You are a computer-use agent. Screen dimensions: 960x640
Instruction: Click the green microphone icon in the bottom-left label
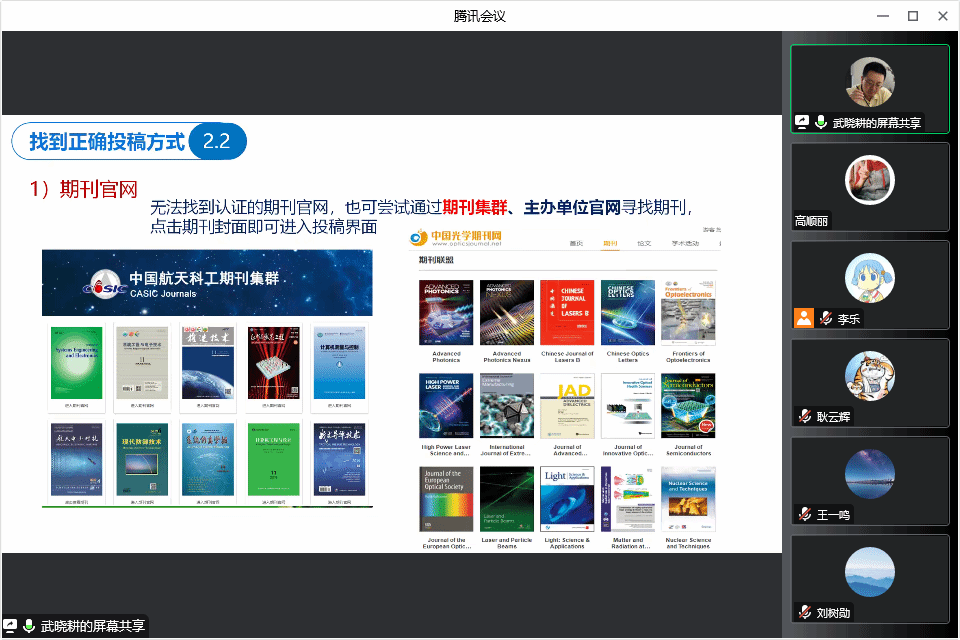coord(29,626)
